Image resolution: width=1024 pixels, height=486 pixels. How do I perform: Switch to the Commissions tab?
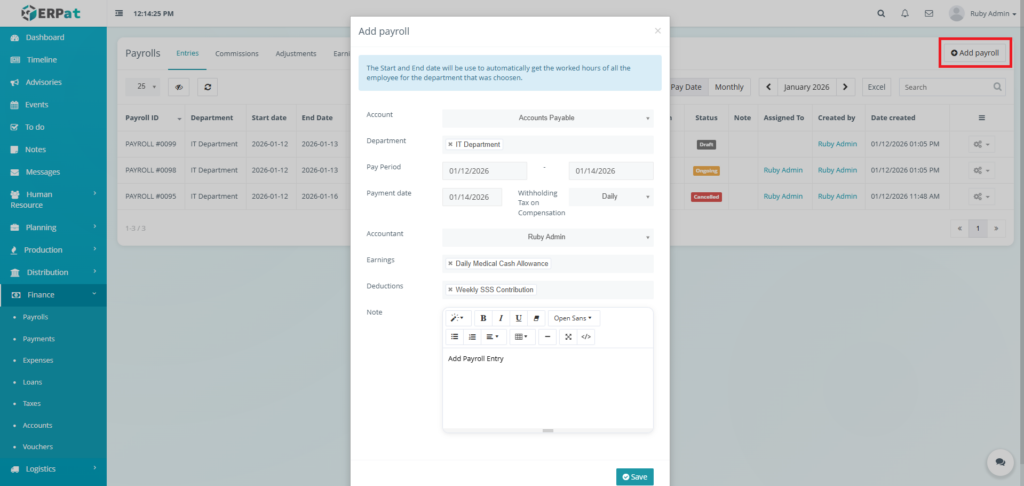coord(237,54)
